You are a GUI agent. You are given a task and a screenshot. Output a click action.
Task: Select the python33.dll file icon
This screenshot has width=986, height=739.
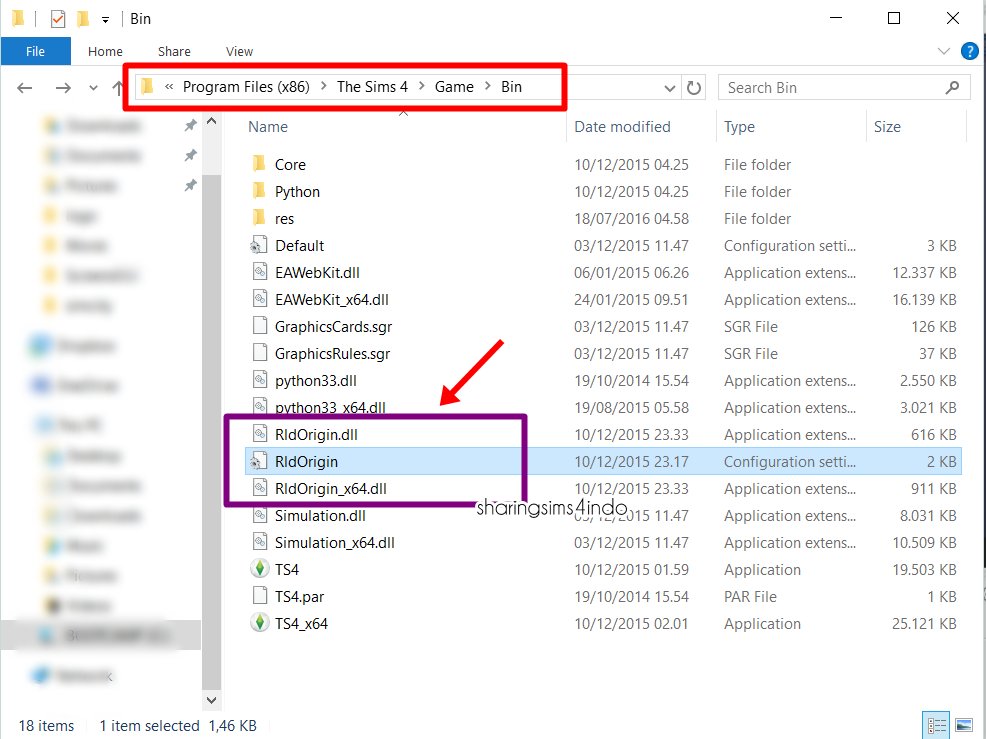pyautogui.click(x=260, y=381)
